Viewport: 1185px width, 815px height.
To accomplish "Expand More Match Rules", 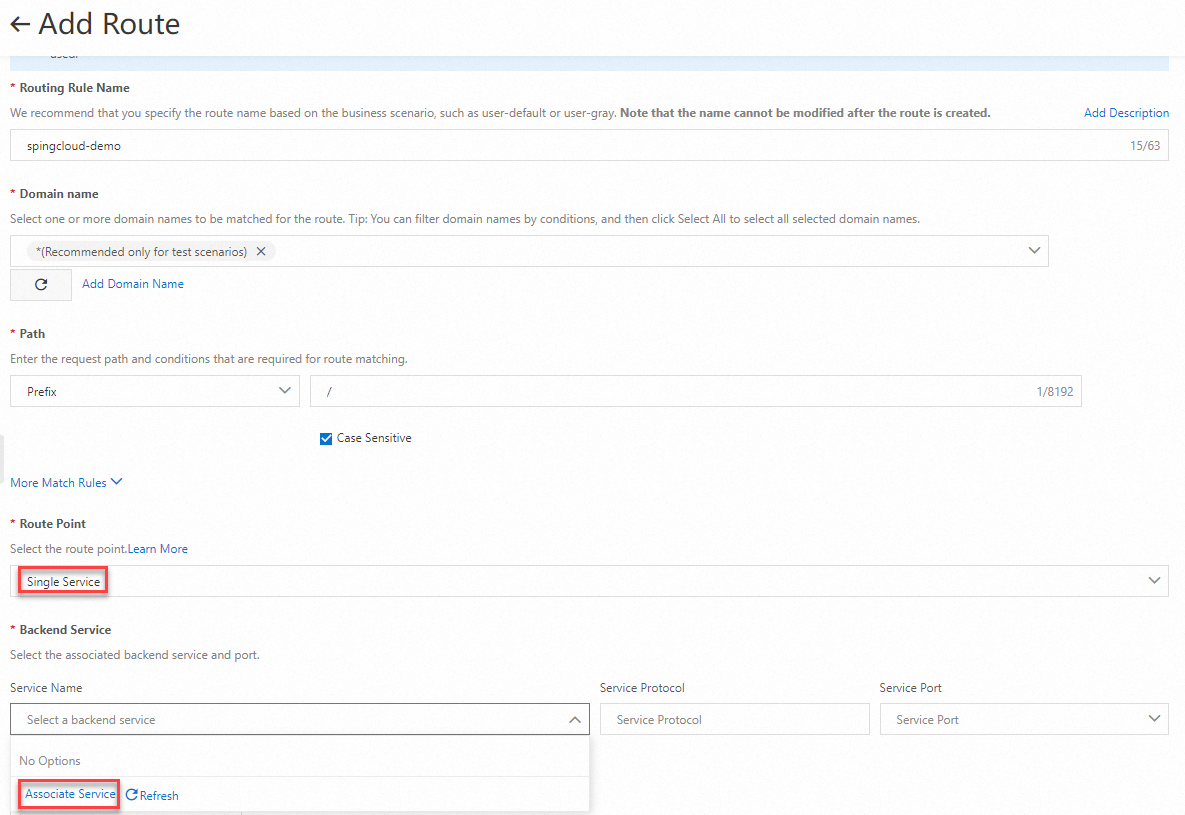I will [66, 482].
